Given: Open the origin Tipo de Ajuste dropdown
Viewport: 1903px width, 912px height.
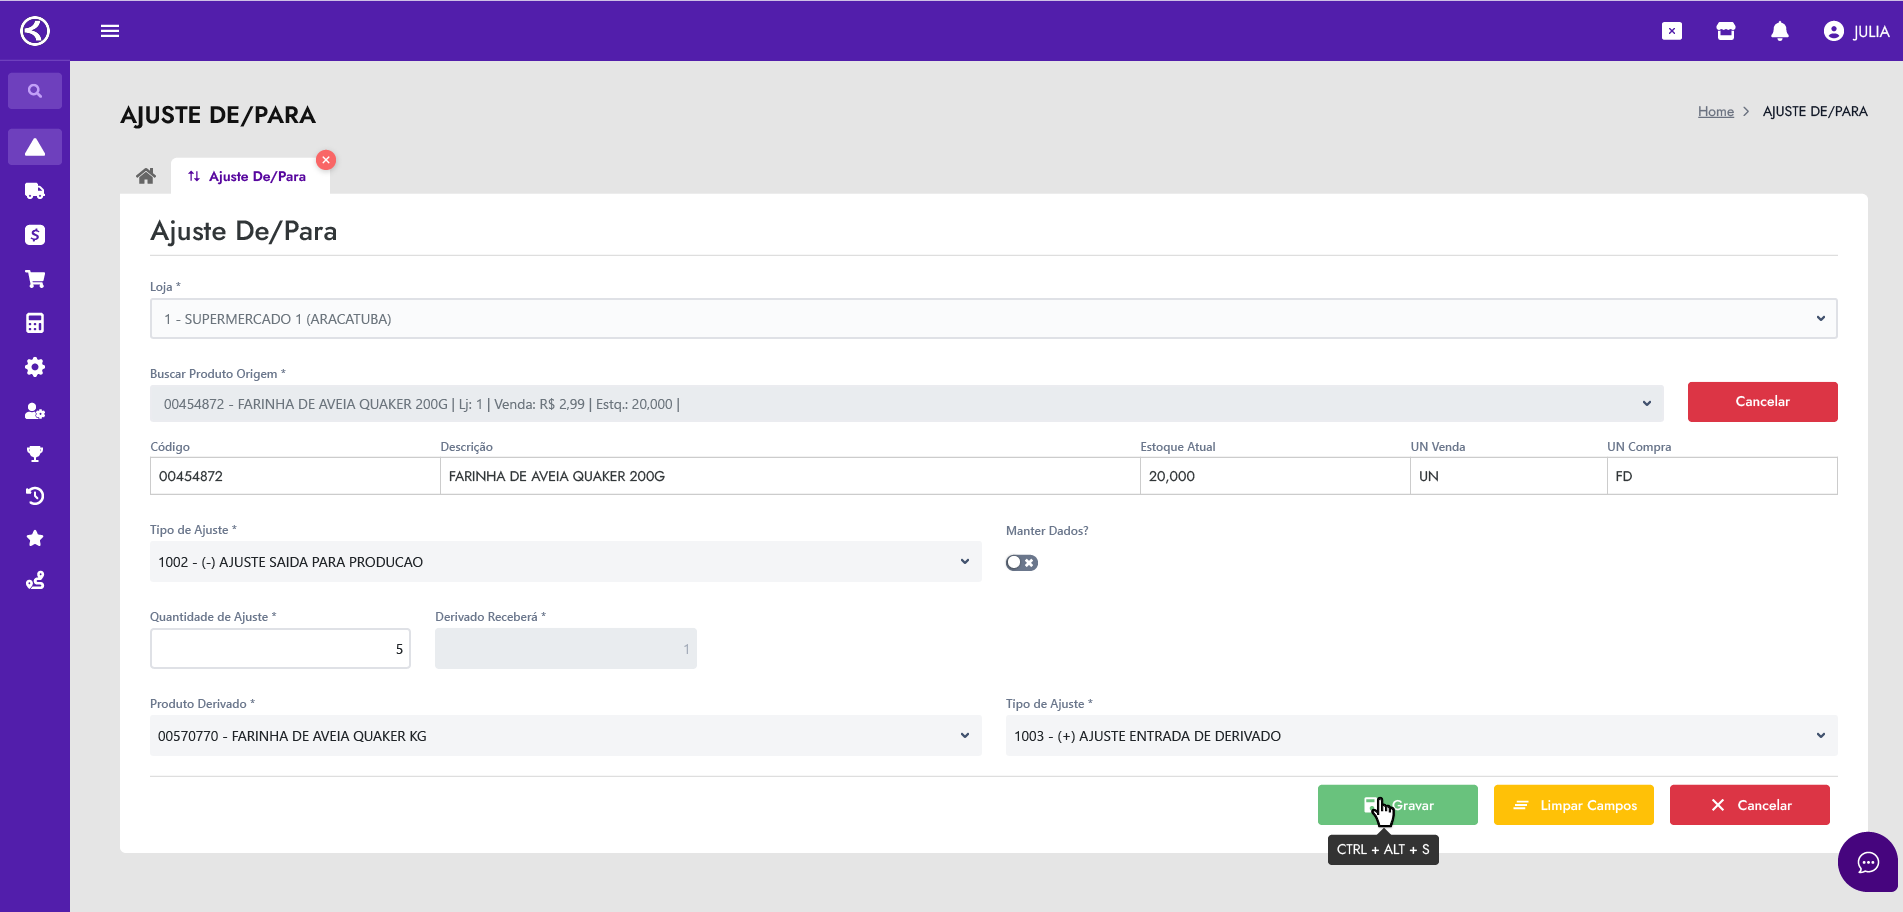Looking at the screenshot, I should [565, 562].
